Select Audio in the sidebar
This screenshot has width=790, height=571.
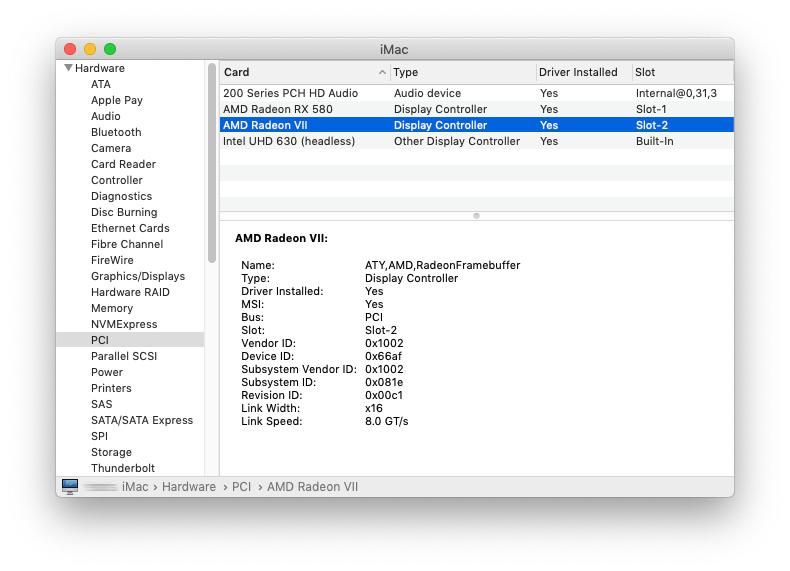coord(106,116)
